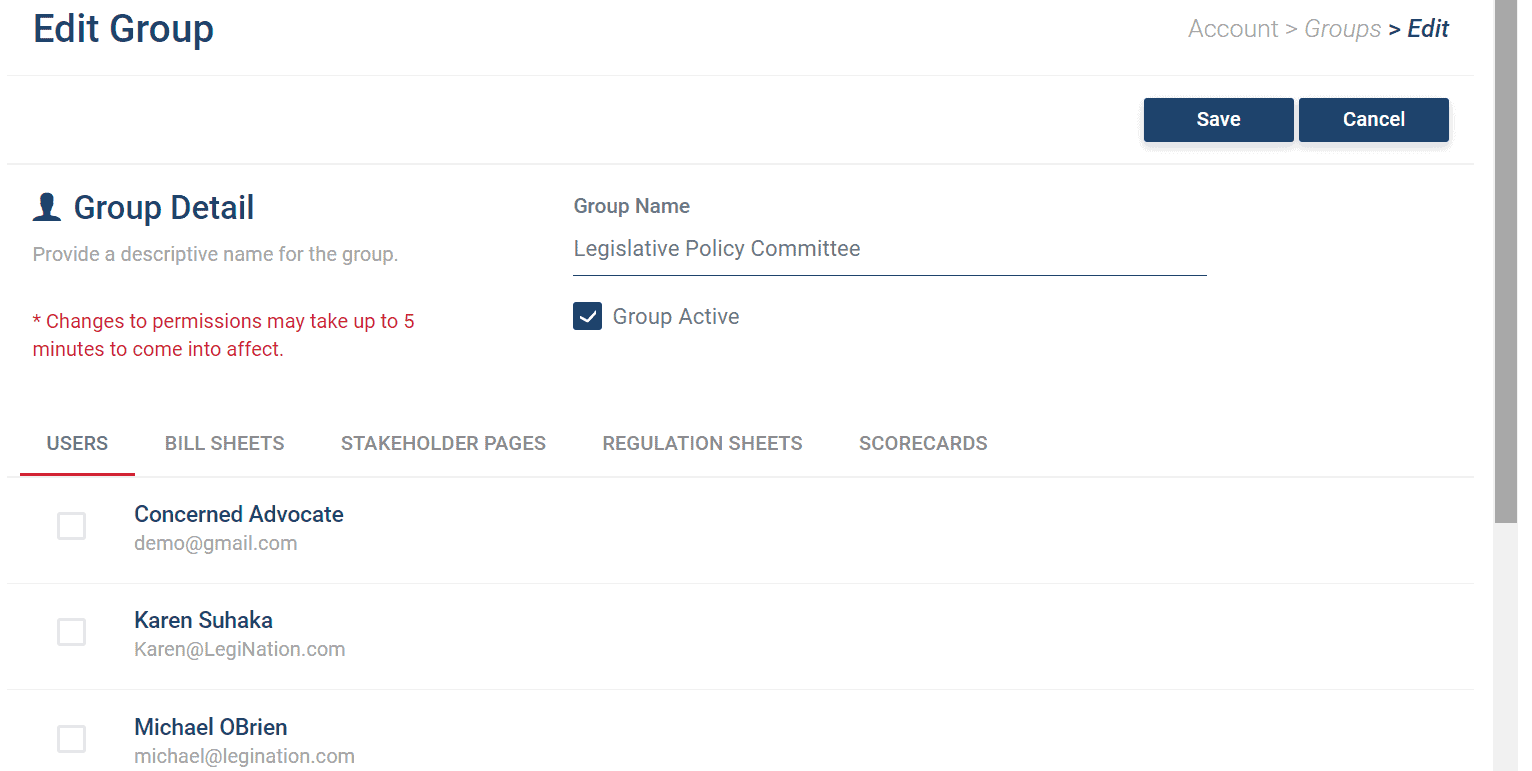Enable the Michael OBrien user checkbox
1532x771 pixels.
pos(71,739)
